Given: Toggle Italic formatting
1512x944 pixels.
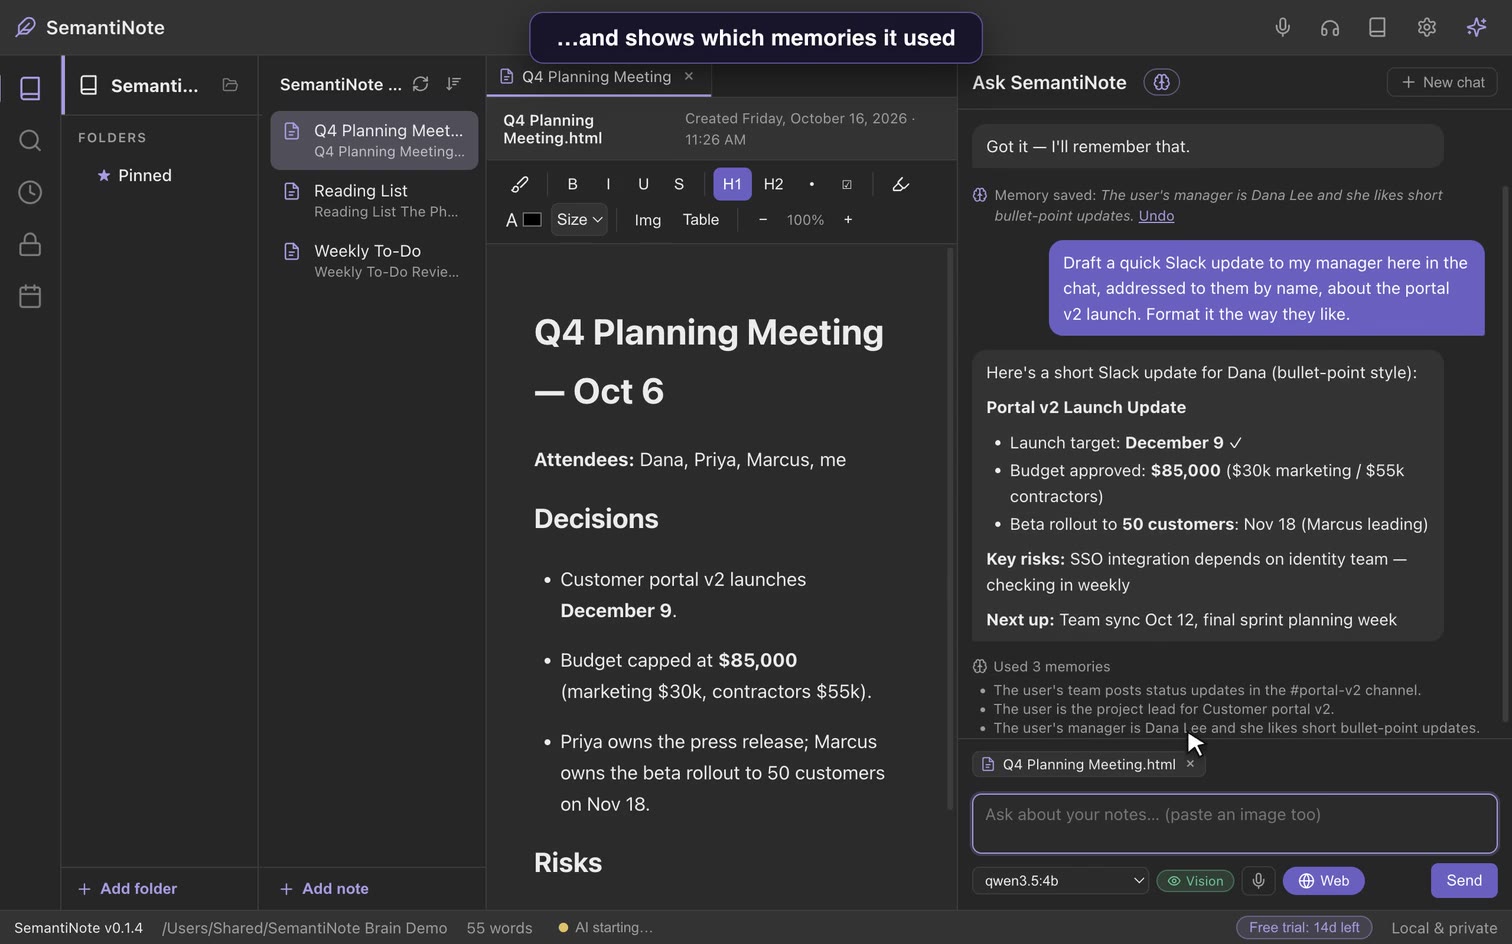Looking at the screenshot, I should (608, 184).
